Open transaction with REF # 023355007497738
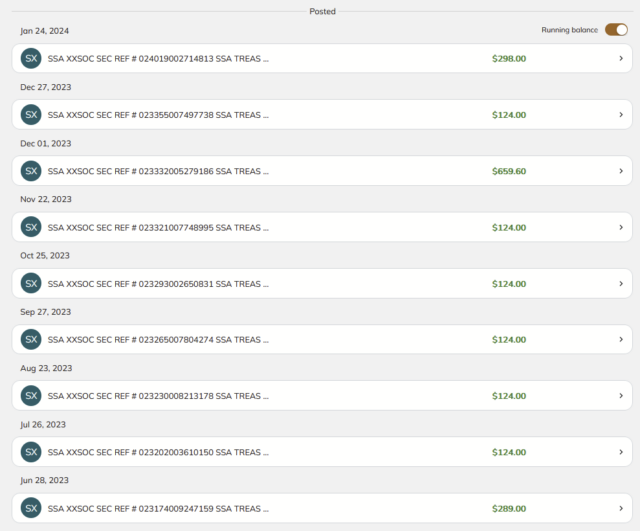This screenshot has width=640, height=531. click(158, 115)
